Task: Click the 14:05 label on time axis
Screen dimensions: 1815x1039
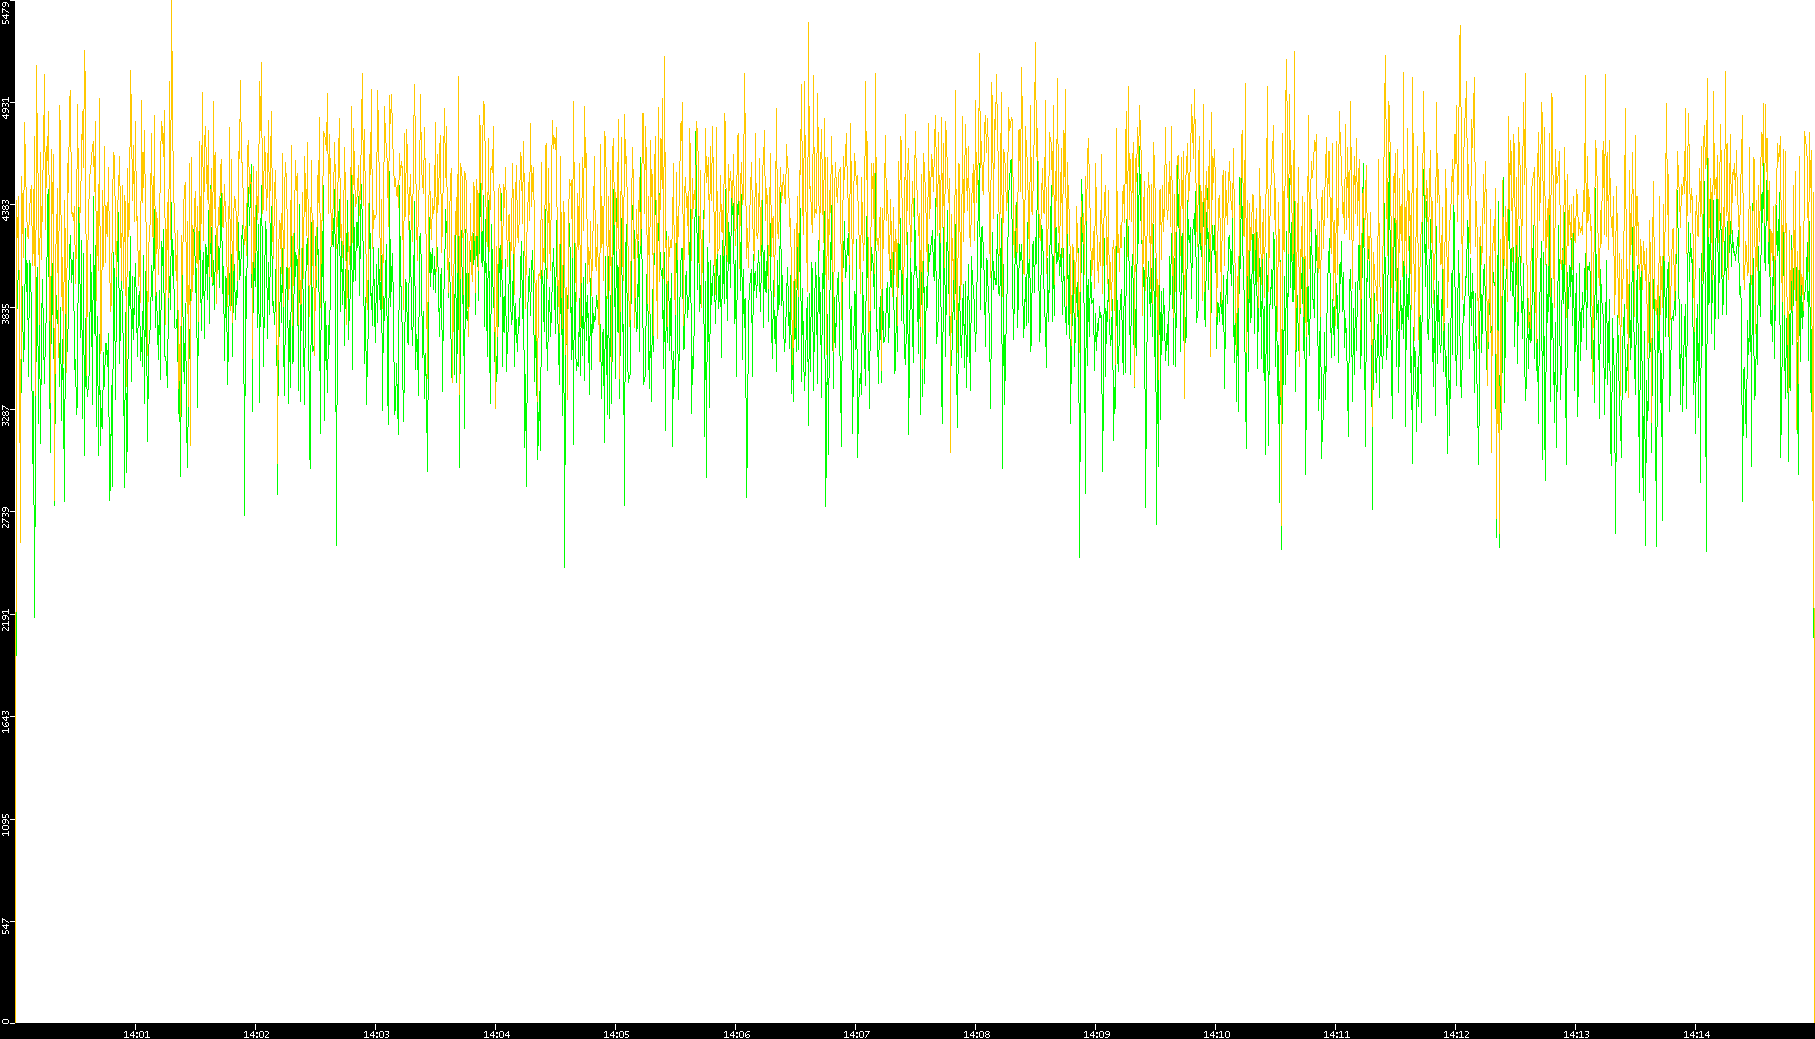Action: pyautogui.click(x=616, y=1034)
